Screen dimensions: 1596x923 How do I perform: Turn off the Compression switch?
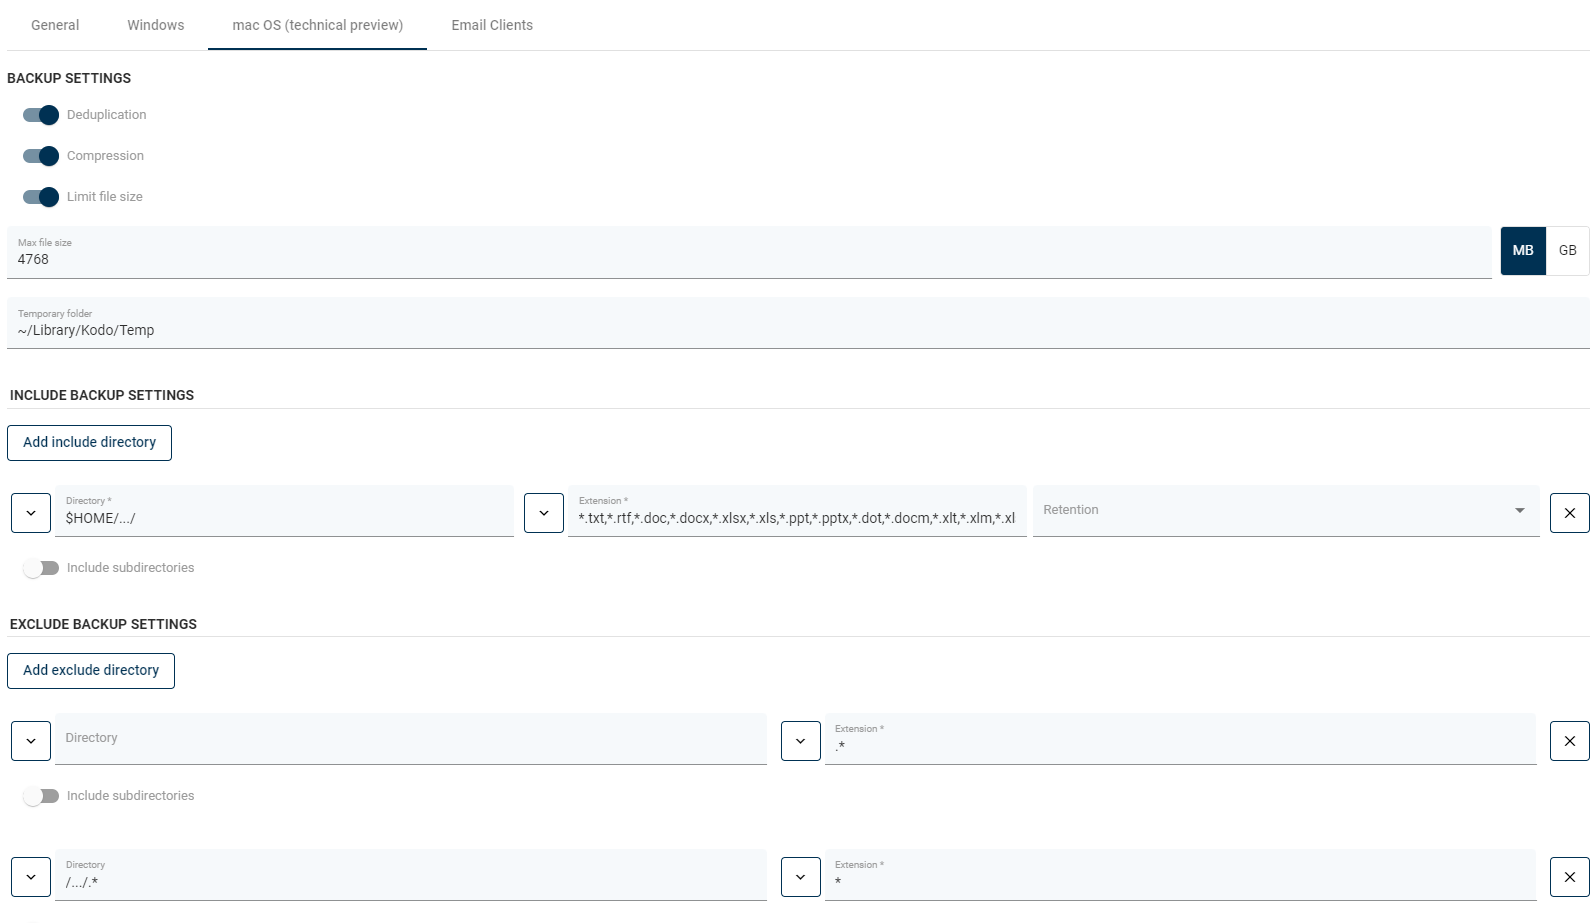(41, 156)
